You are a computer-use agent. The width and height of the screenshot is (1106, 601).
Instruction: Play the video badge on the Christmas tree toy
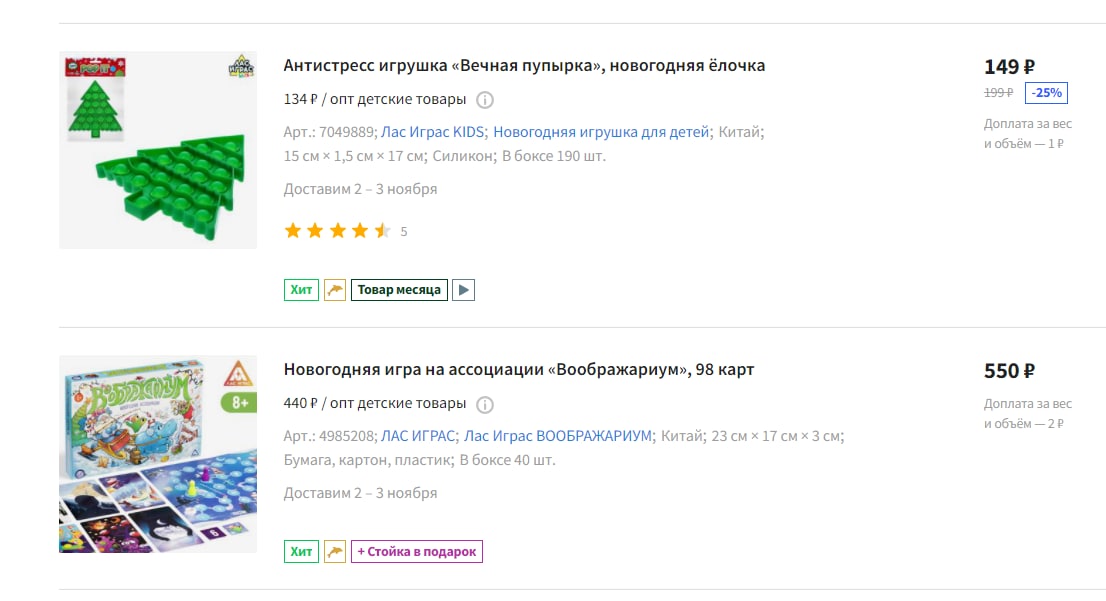coord(463,290)
